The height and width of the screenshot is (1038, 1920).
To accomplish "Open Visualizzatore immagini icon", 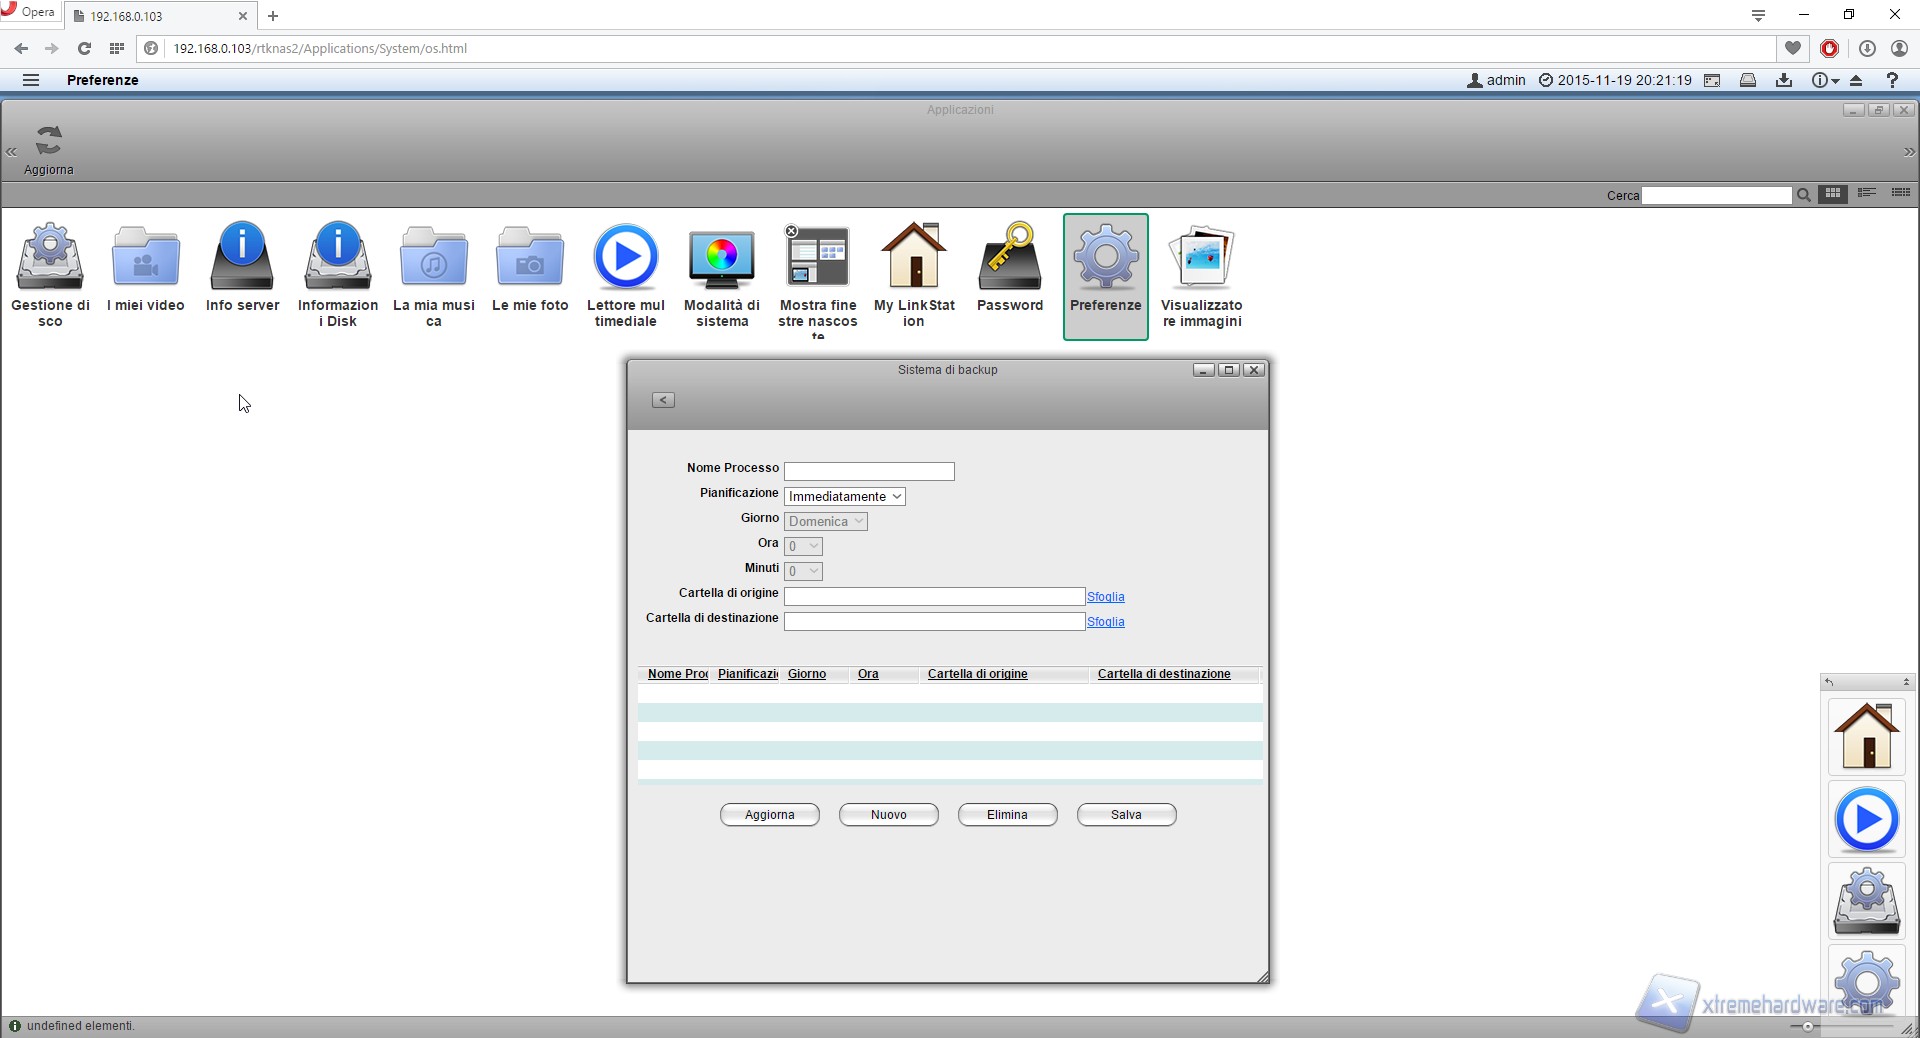I will point(1201,258).
